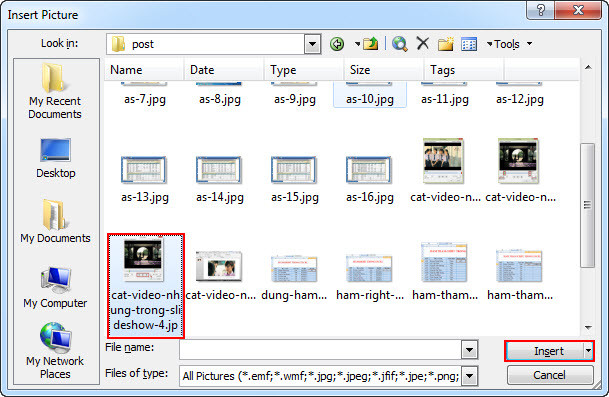Image resolution: width=609 pixels, height=397 pixels.
Task: Select the as-9.jpg file name
Action: coord(295,99)
